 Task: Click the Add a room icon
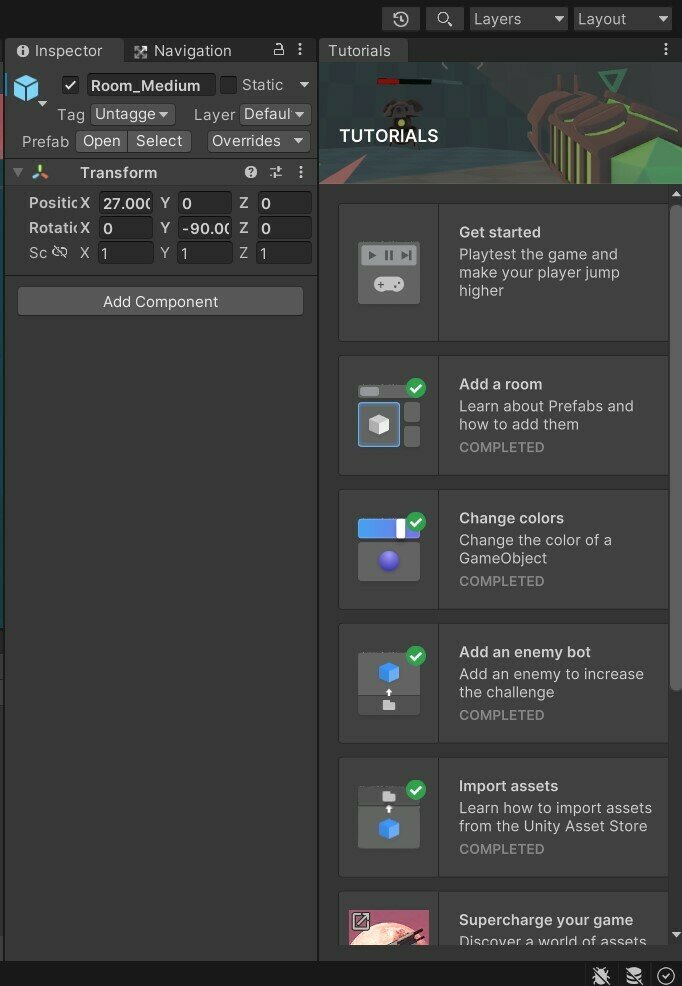click(388, 415)
